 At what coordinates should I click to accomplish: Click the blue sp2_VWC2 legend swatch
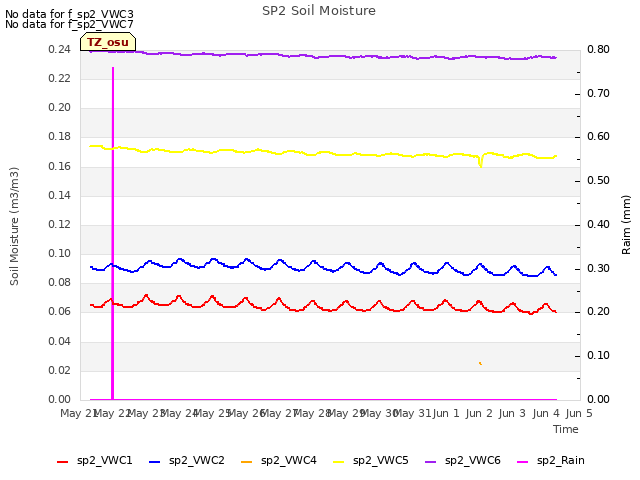155,462
